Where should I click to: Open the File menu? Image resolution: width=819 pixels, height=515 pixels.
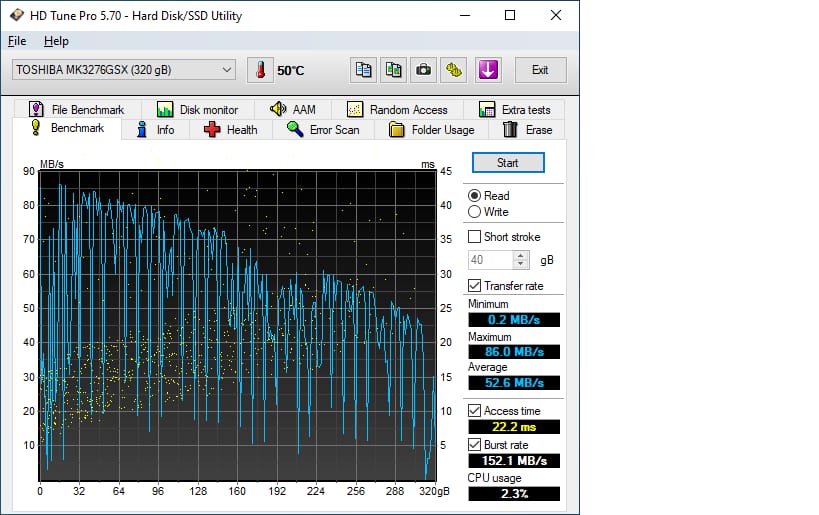click(17, 41)
